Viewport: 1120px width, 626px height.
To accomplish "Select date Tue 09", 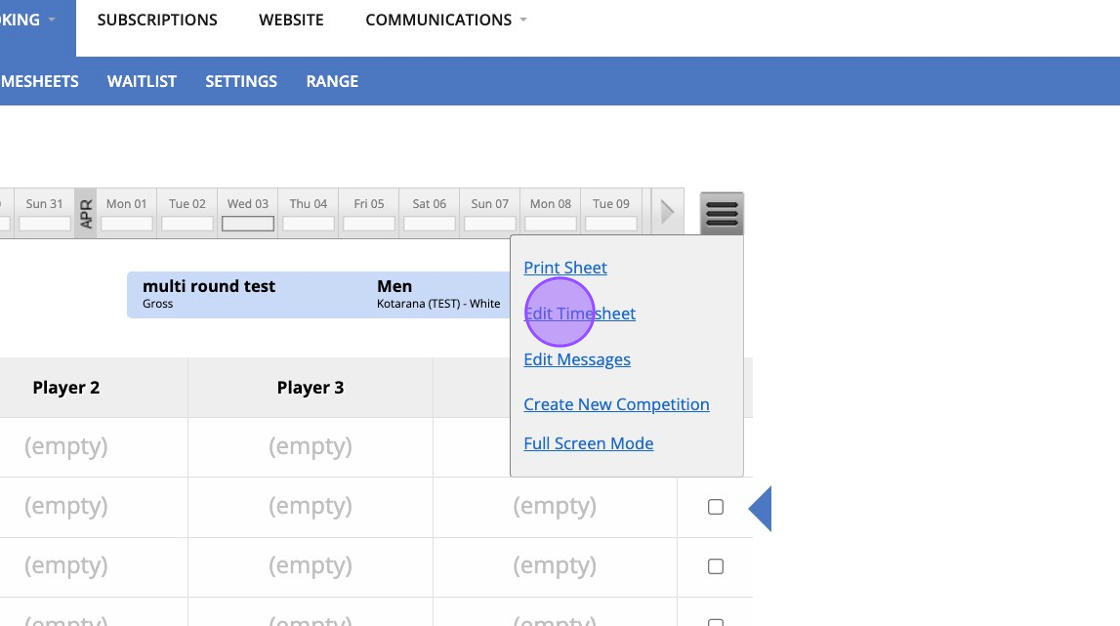I will click(611, 213).
